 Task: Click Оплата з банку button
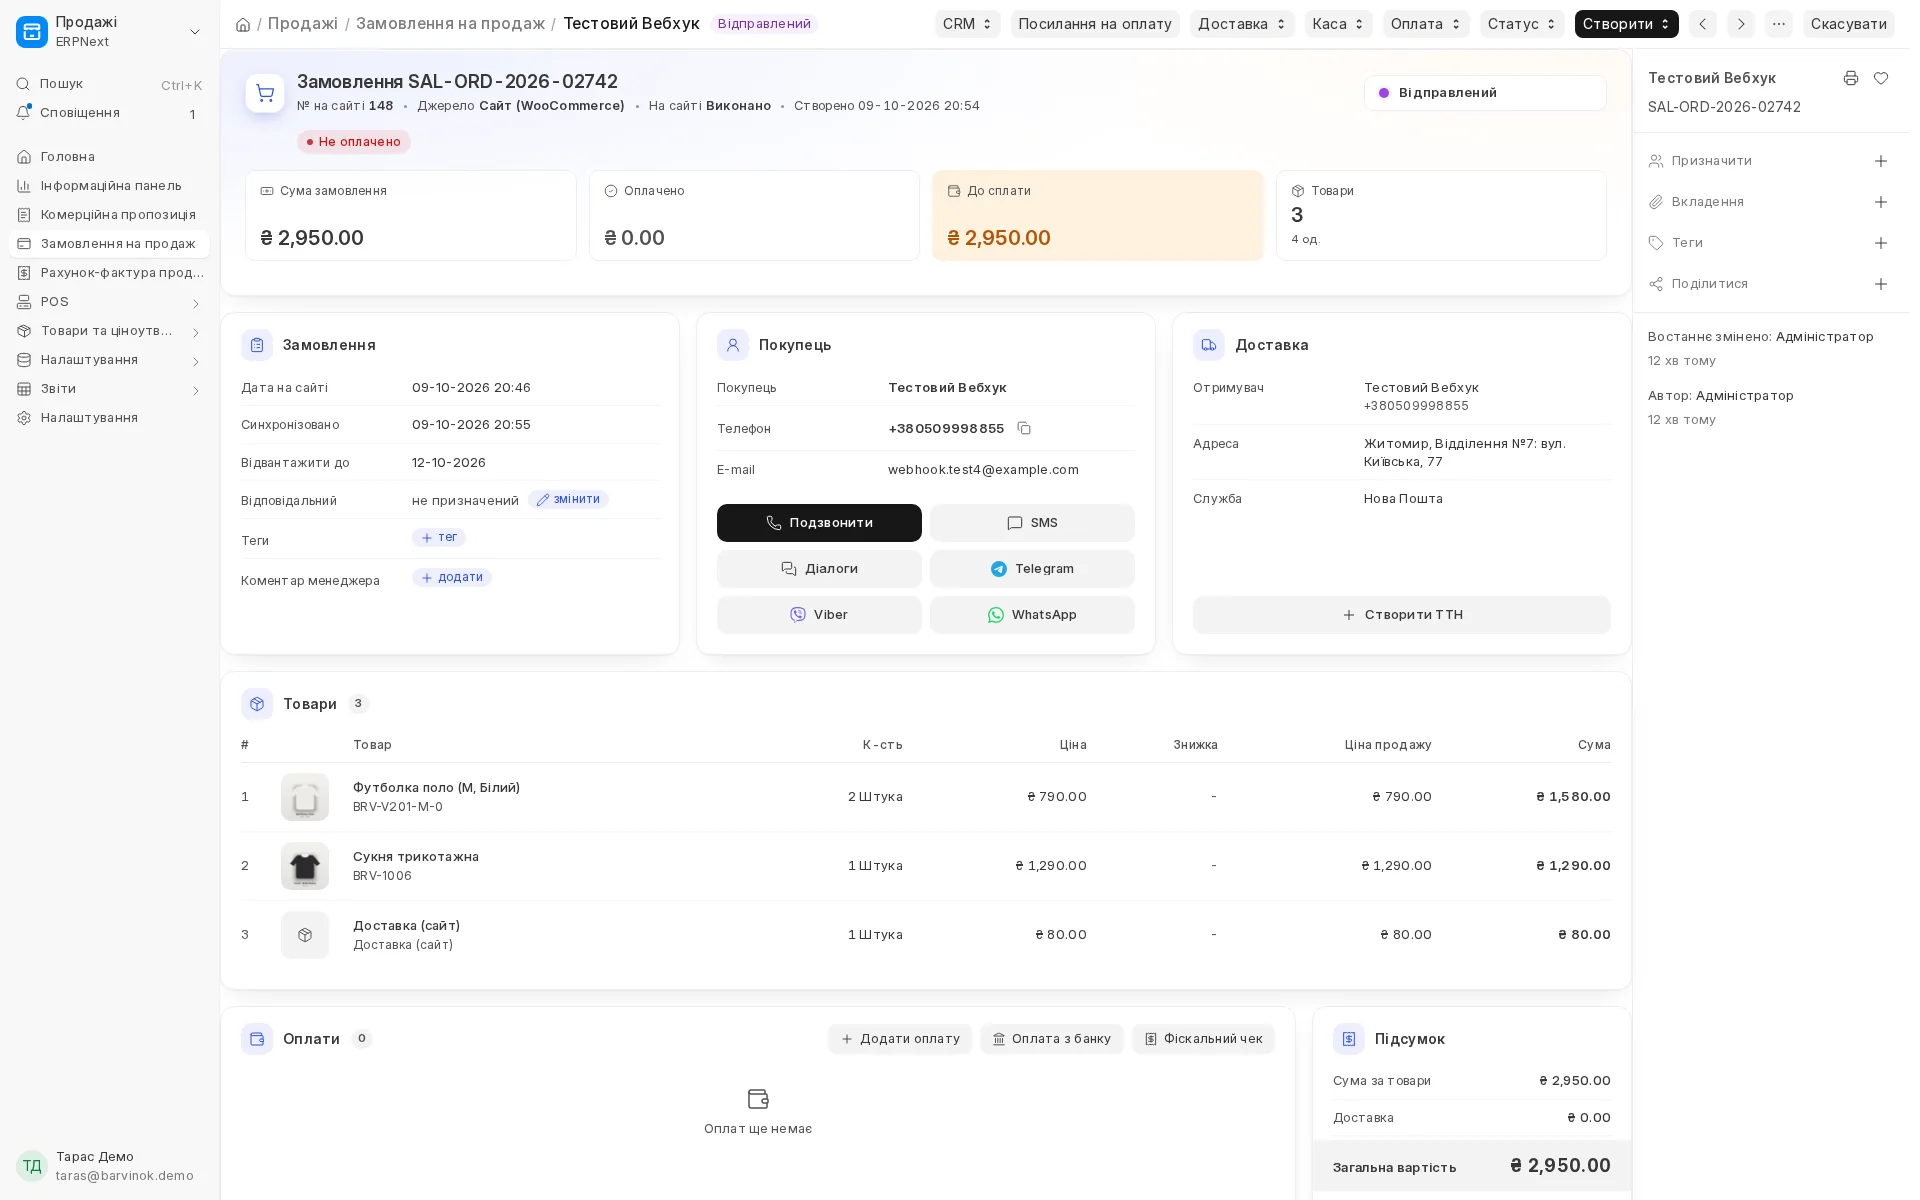(x=1051, y=1039)
